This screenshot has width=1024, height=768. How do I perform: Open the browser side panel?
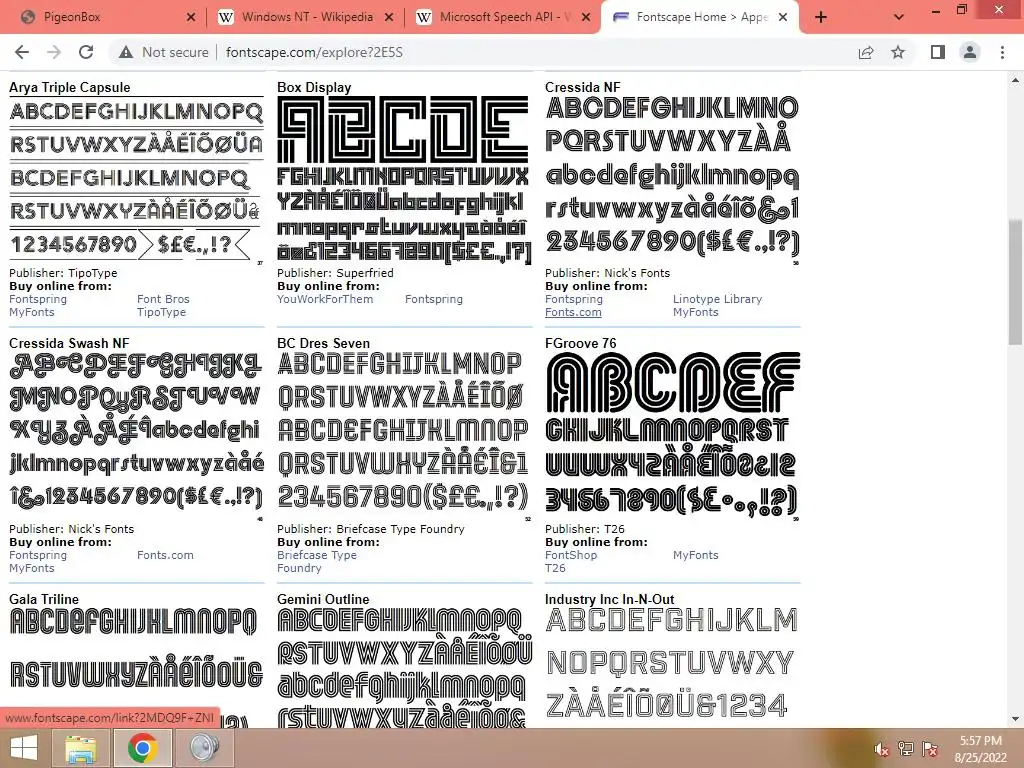click(x=938, y=52)
